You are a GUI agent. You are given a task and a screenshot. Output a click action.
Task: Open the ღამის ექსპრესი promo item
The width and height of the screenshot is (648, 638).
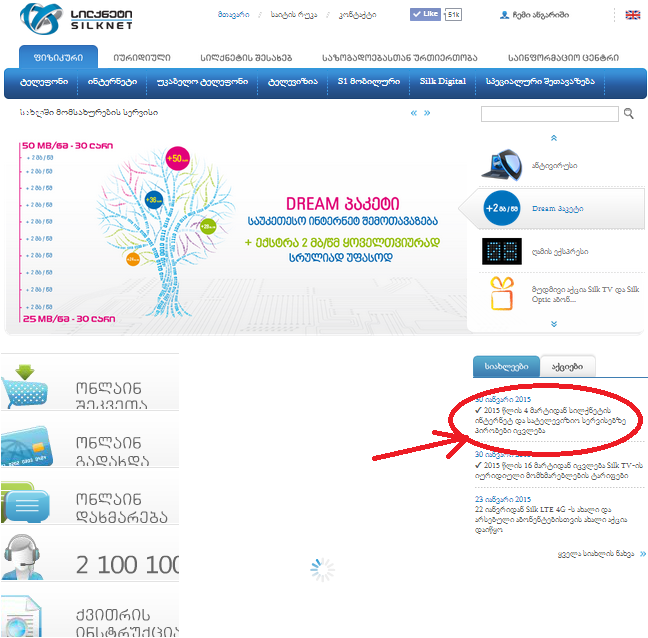point(560,252)
